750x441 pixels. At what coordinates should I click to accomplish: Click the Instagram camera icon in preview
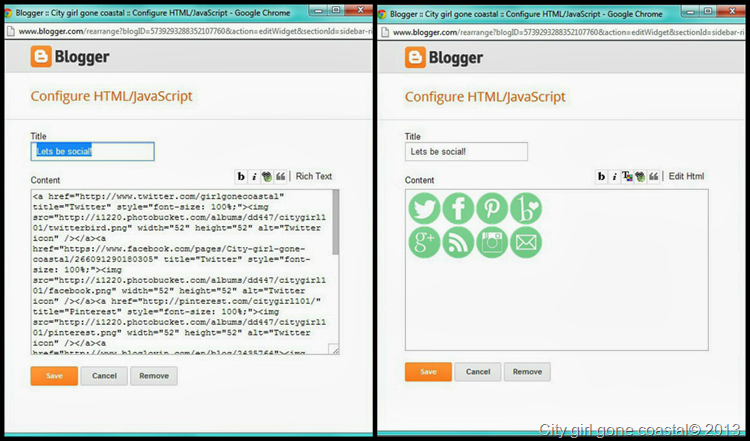coord(492,243)
